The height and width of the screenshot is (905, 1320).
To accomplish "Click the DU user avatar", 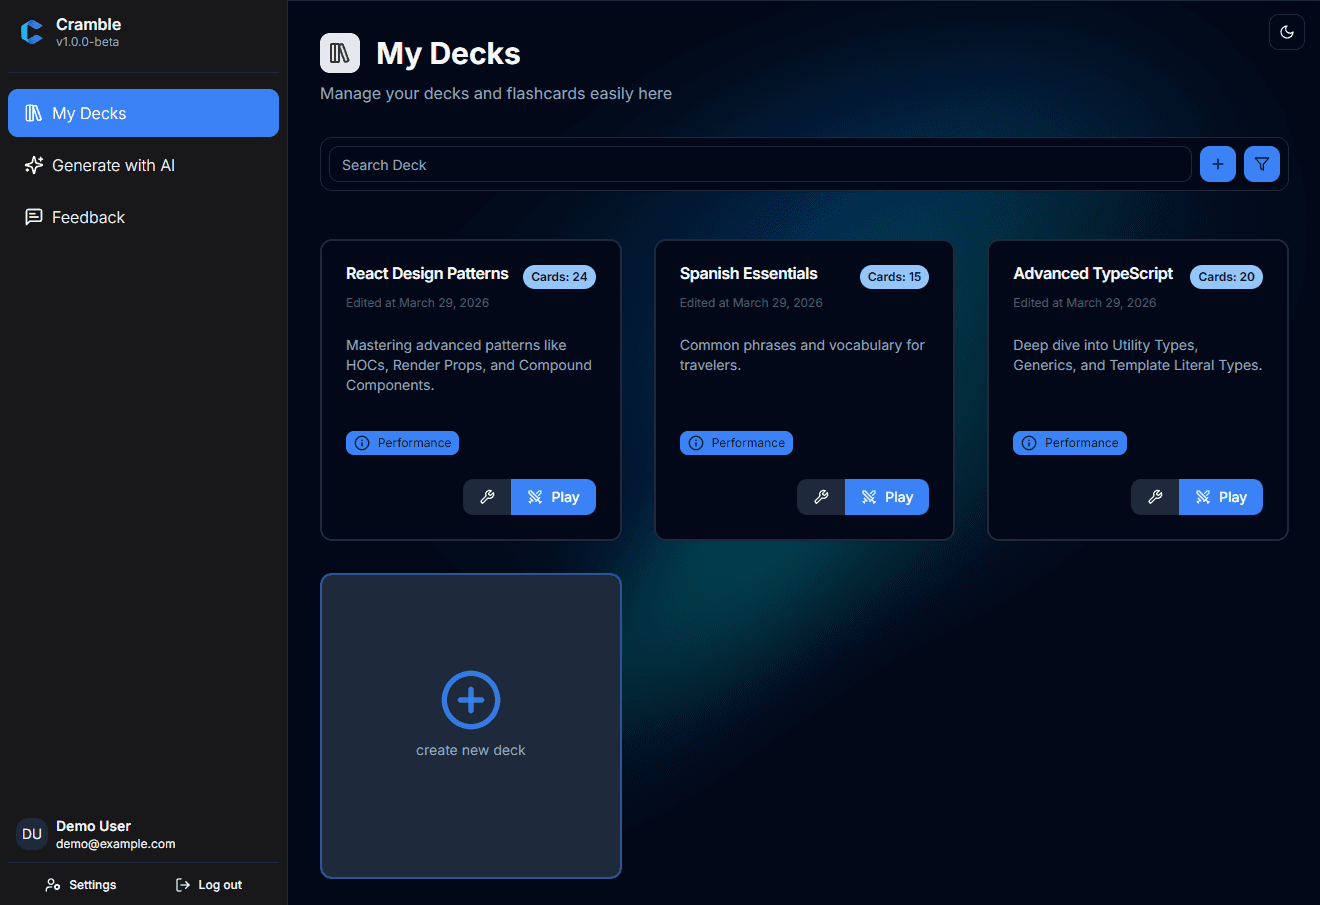I will point(32,834).
